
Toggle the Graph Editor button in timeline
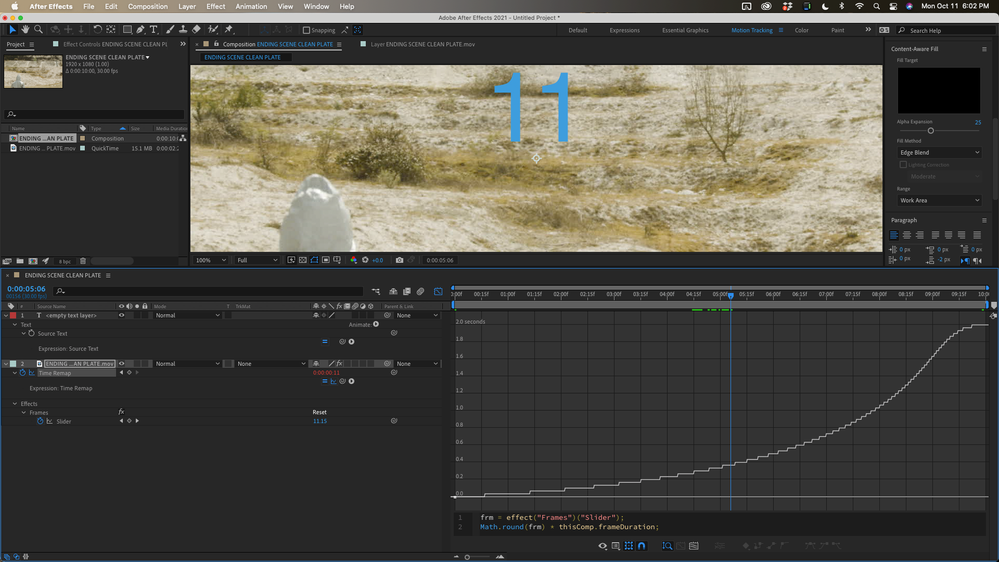pyautogui.click(x=438, y=292)
